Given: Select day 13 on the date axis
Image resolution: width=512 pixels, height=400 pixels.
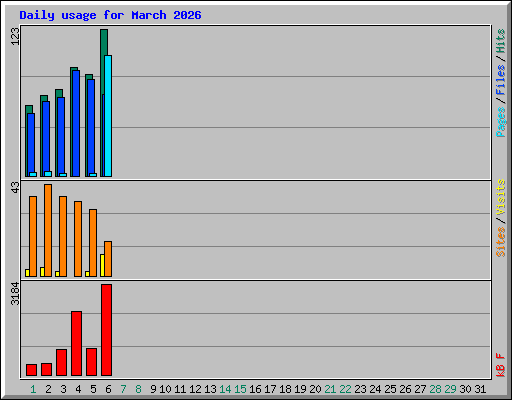Looking at the screenshot, I should 210,389.
